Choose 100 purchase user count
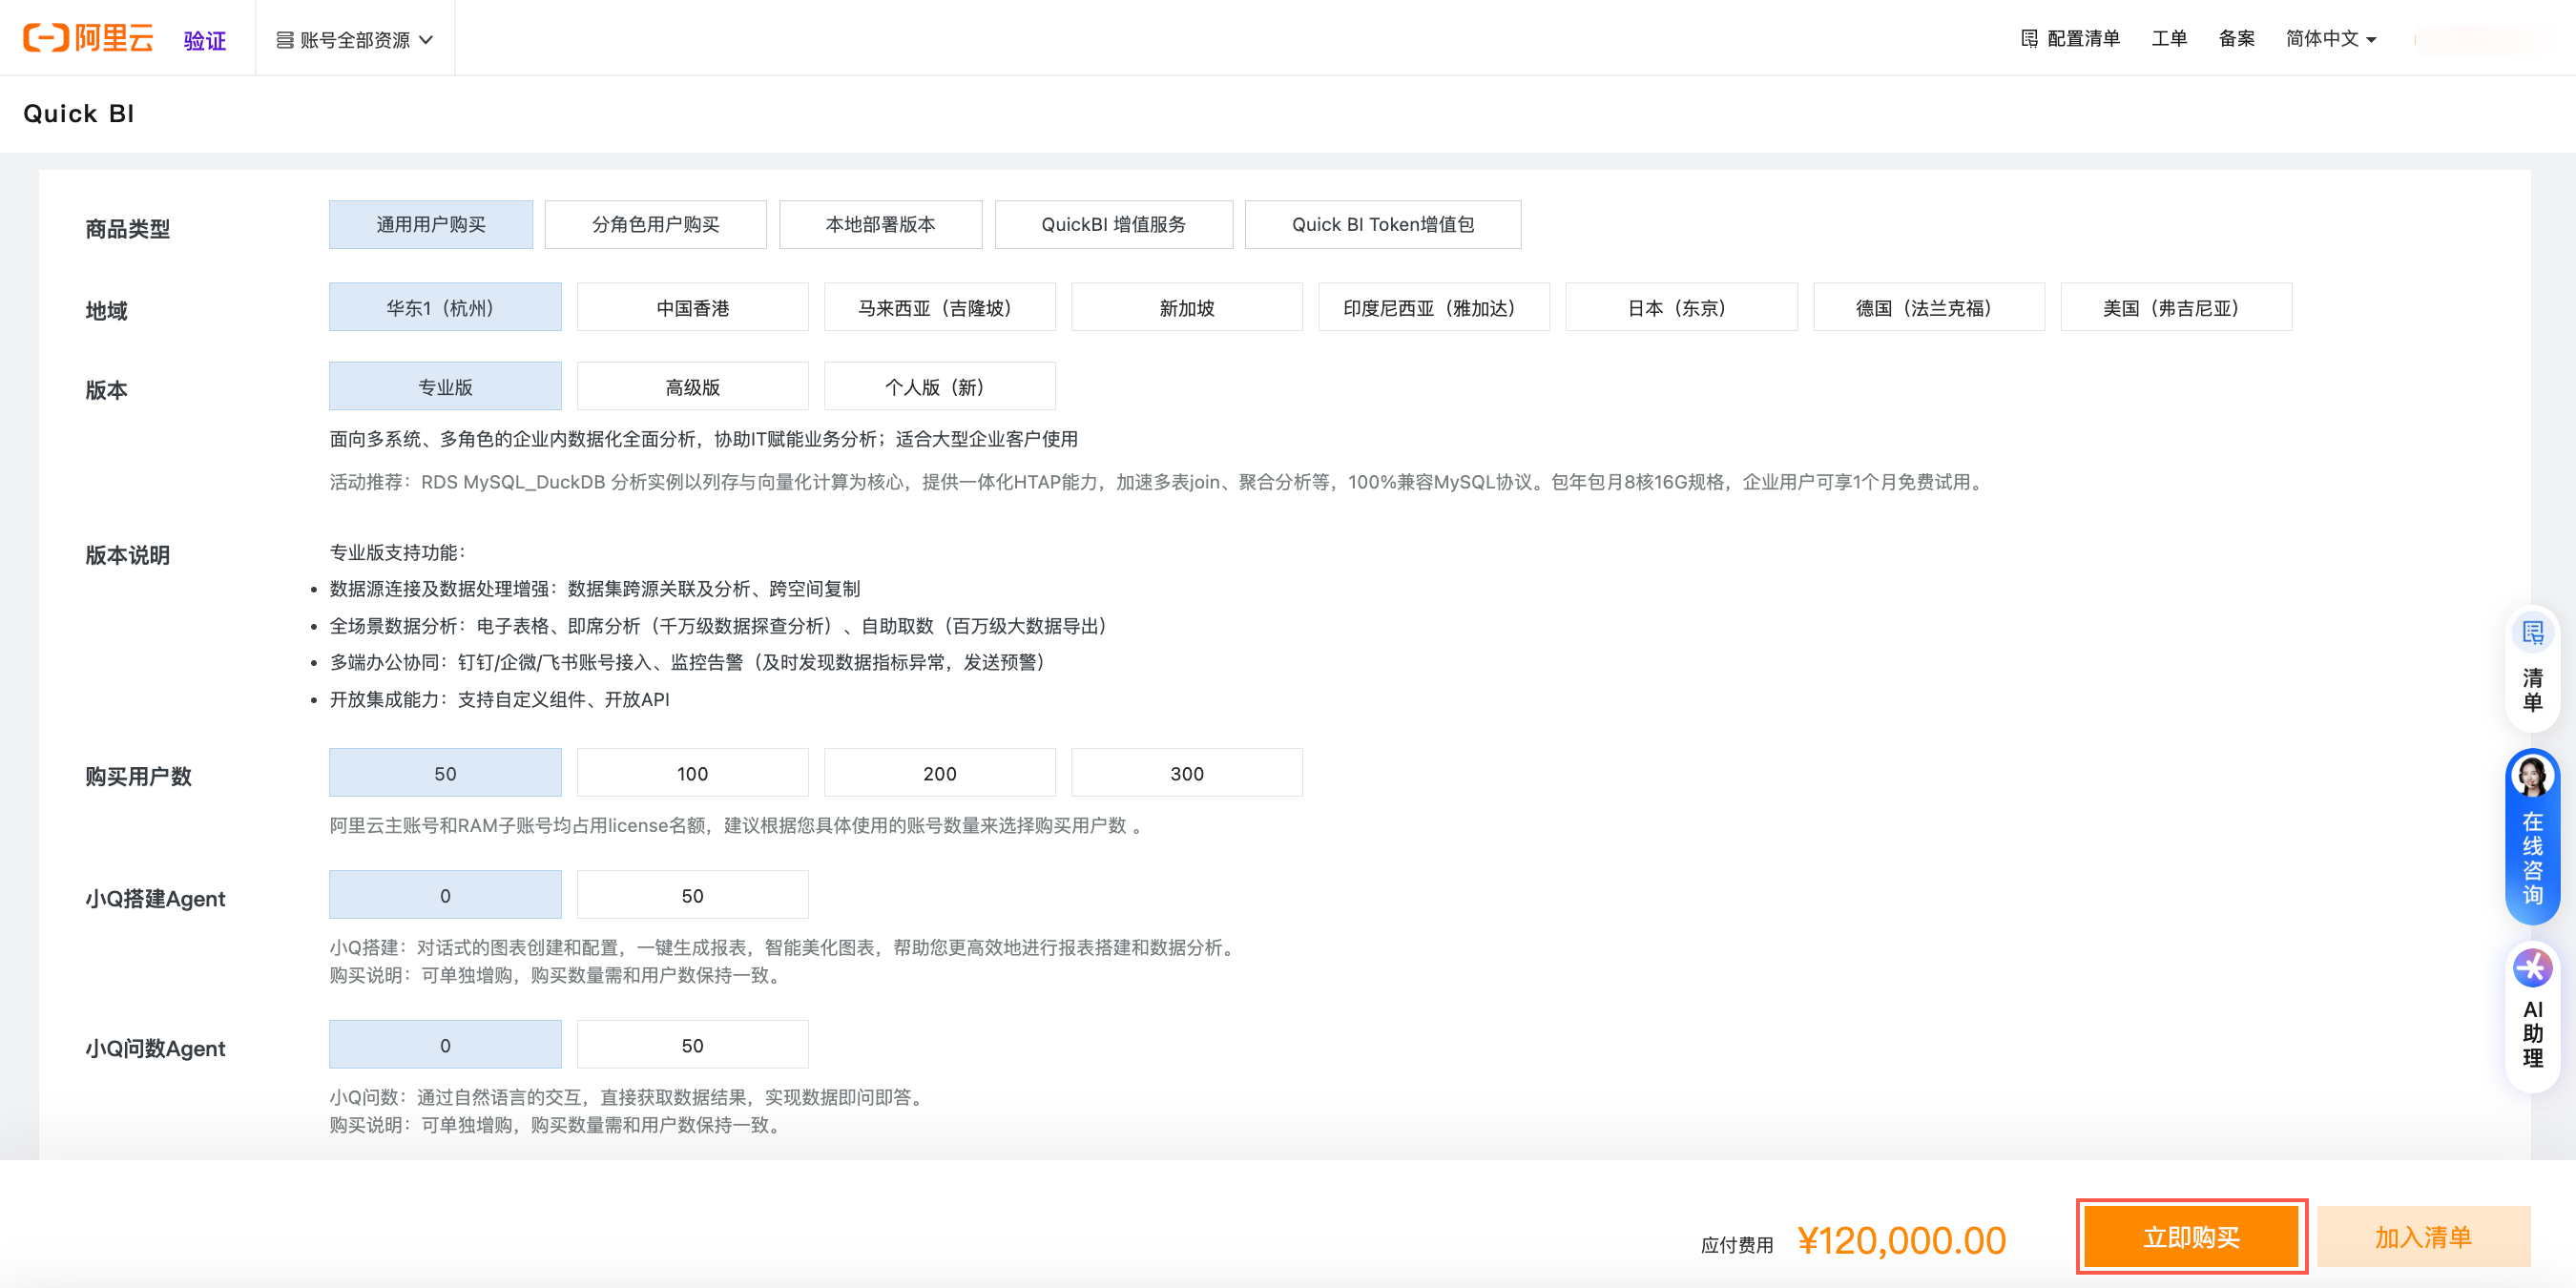This screenshot has height=1288, width=2576. pyautogui.click(x=692, y=773)
